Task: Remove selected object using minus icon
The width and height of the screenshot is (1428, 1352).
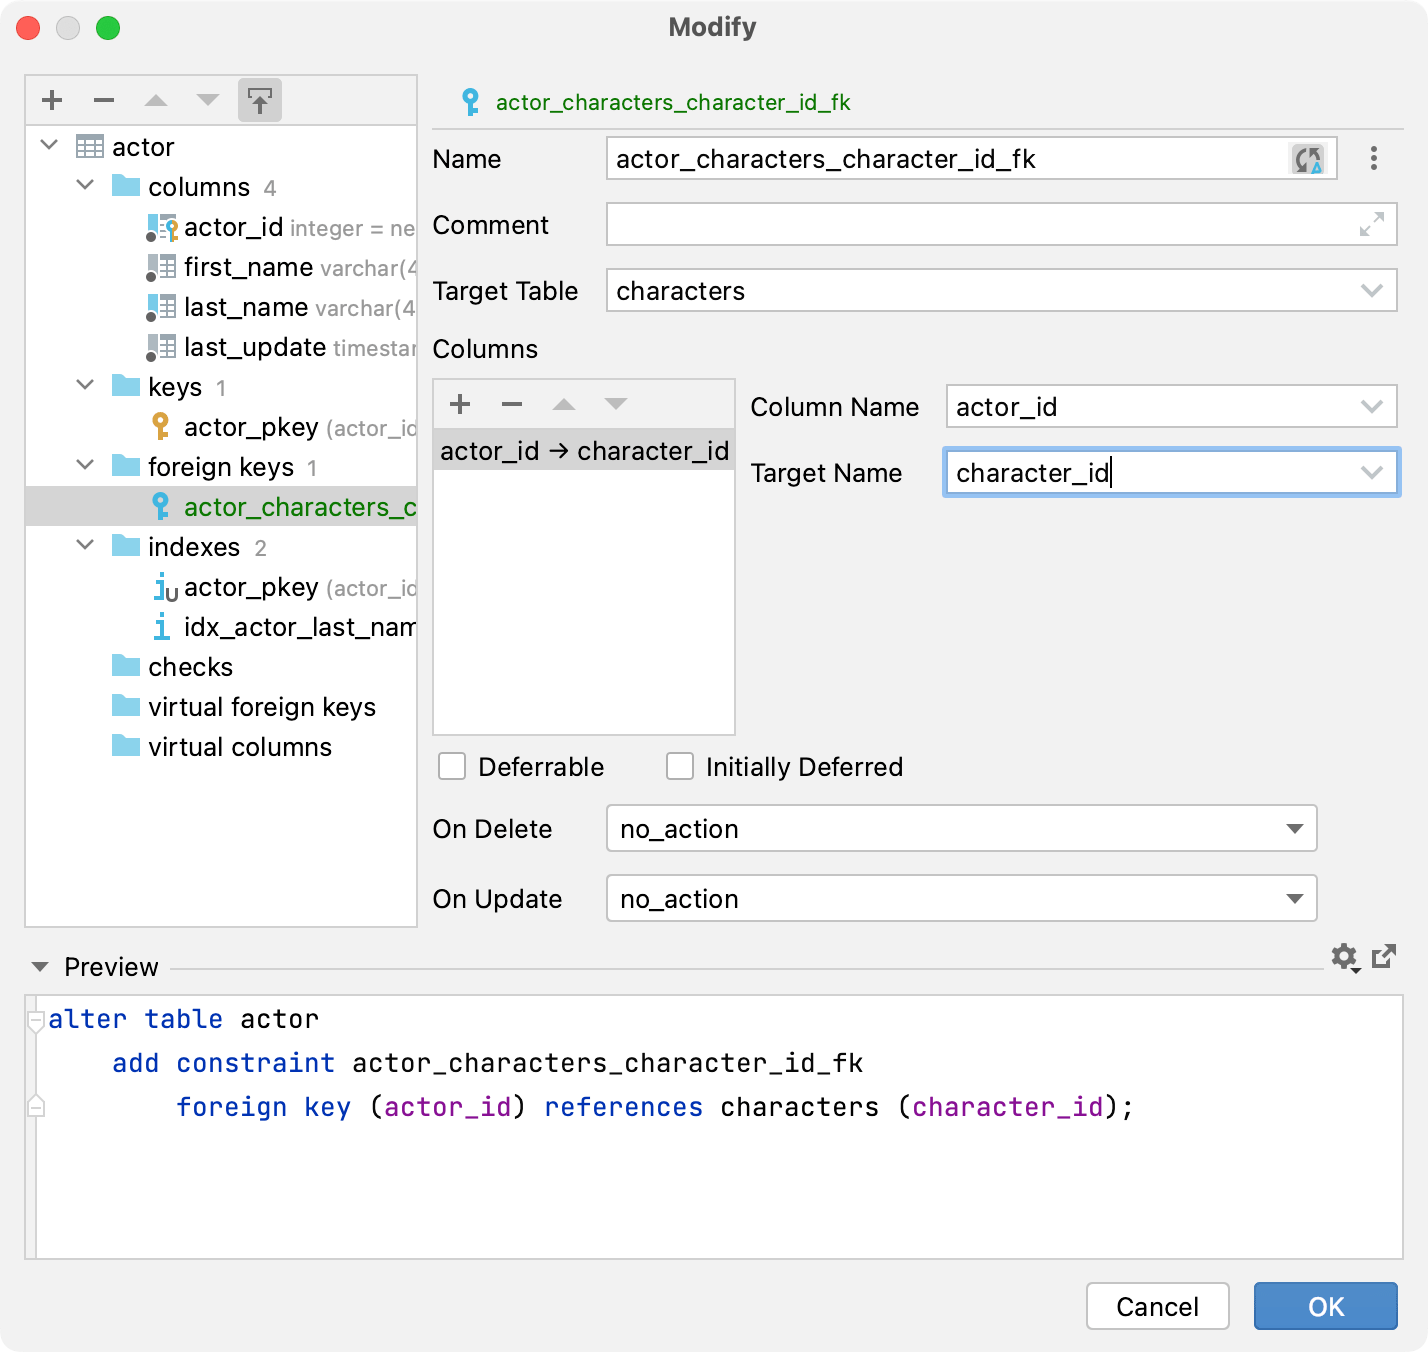Action: coord(103,100)
